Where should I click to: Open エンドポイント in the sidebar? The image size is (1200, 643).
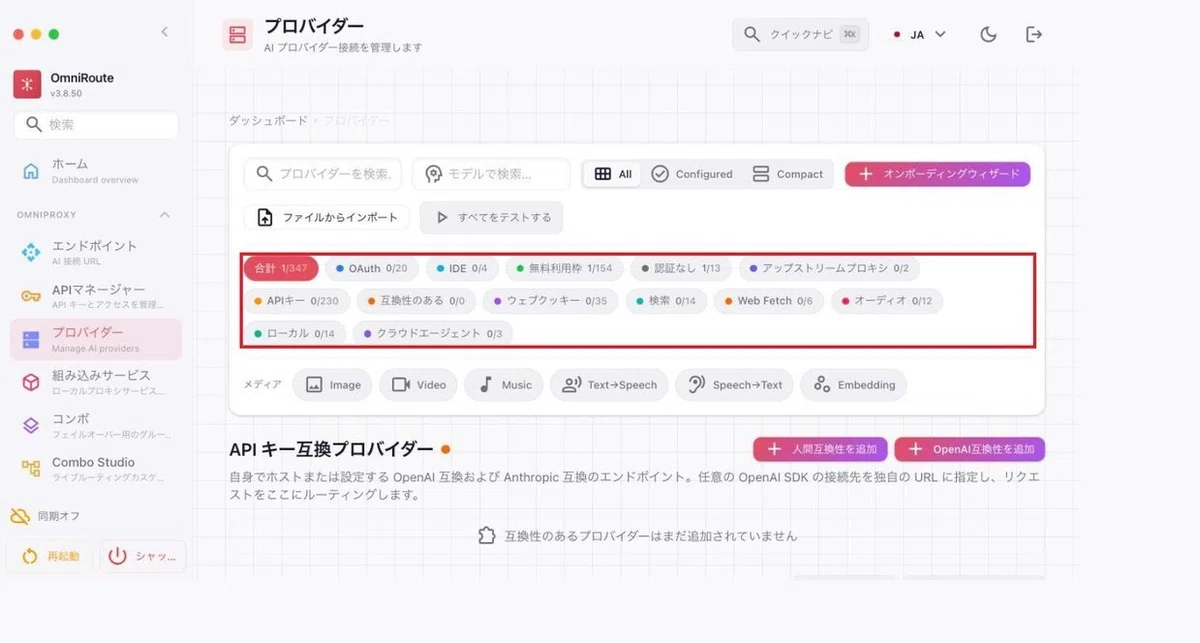[96, 252]
